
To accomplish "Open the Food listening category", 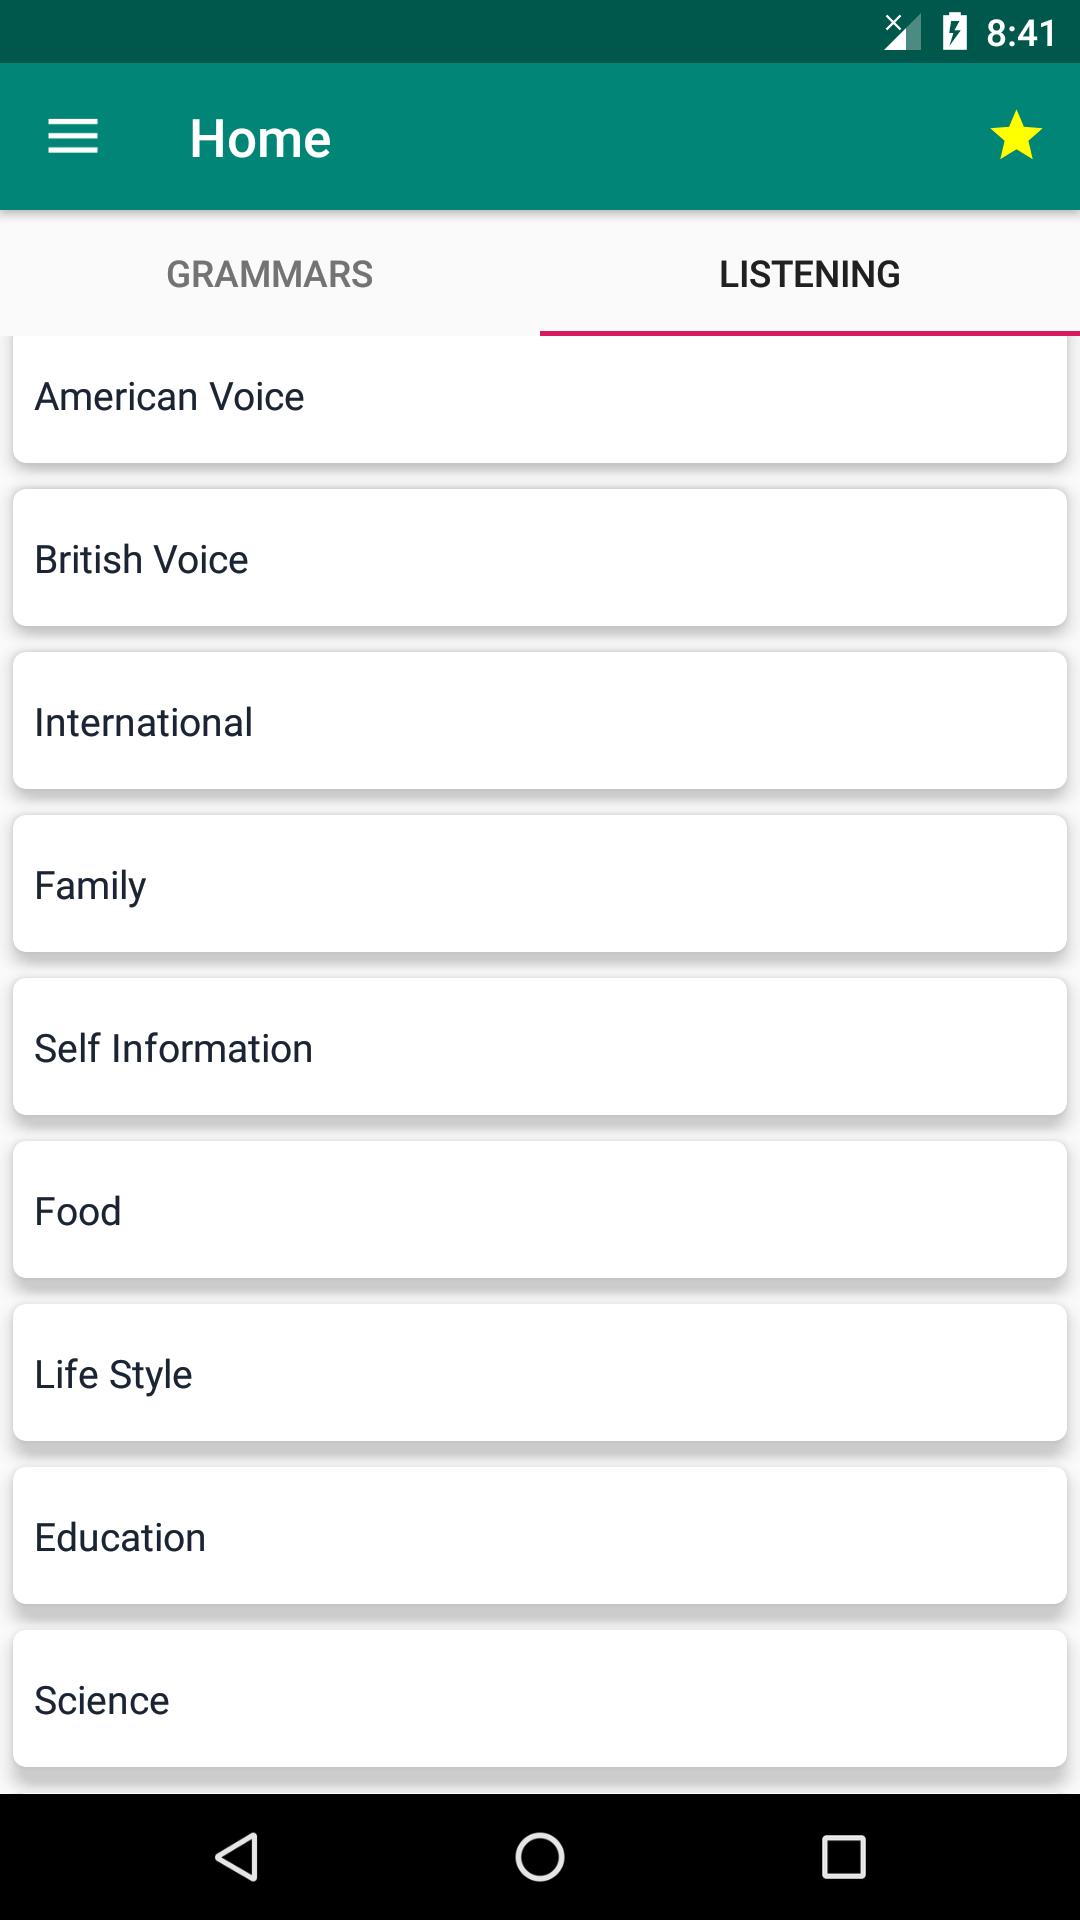I will tap(540, 1210).
